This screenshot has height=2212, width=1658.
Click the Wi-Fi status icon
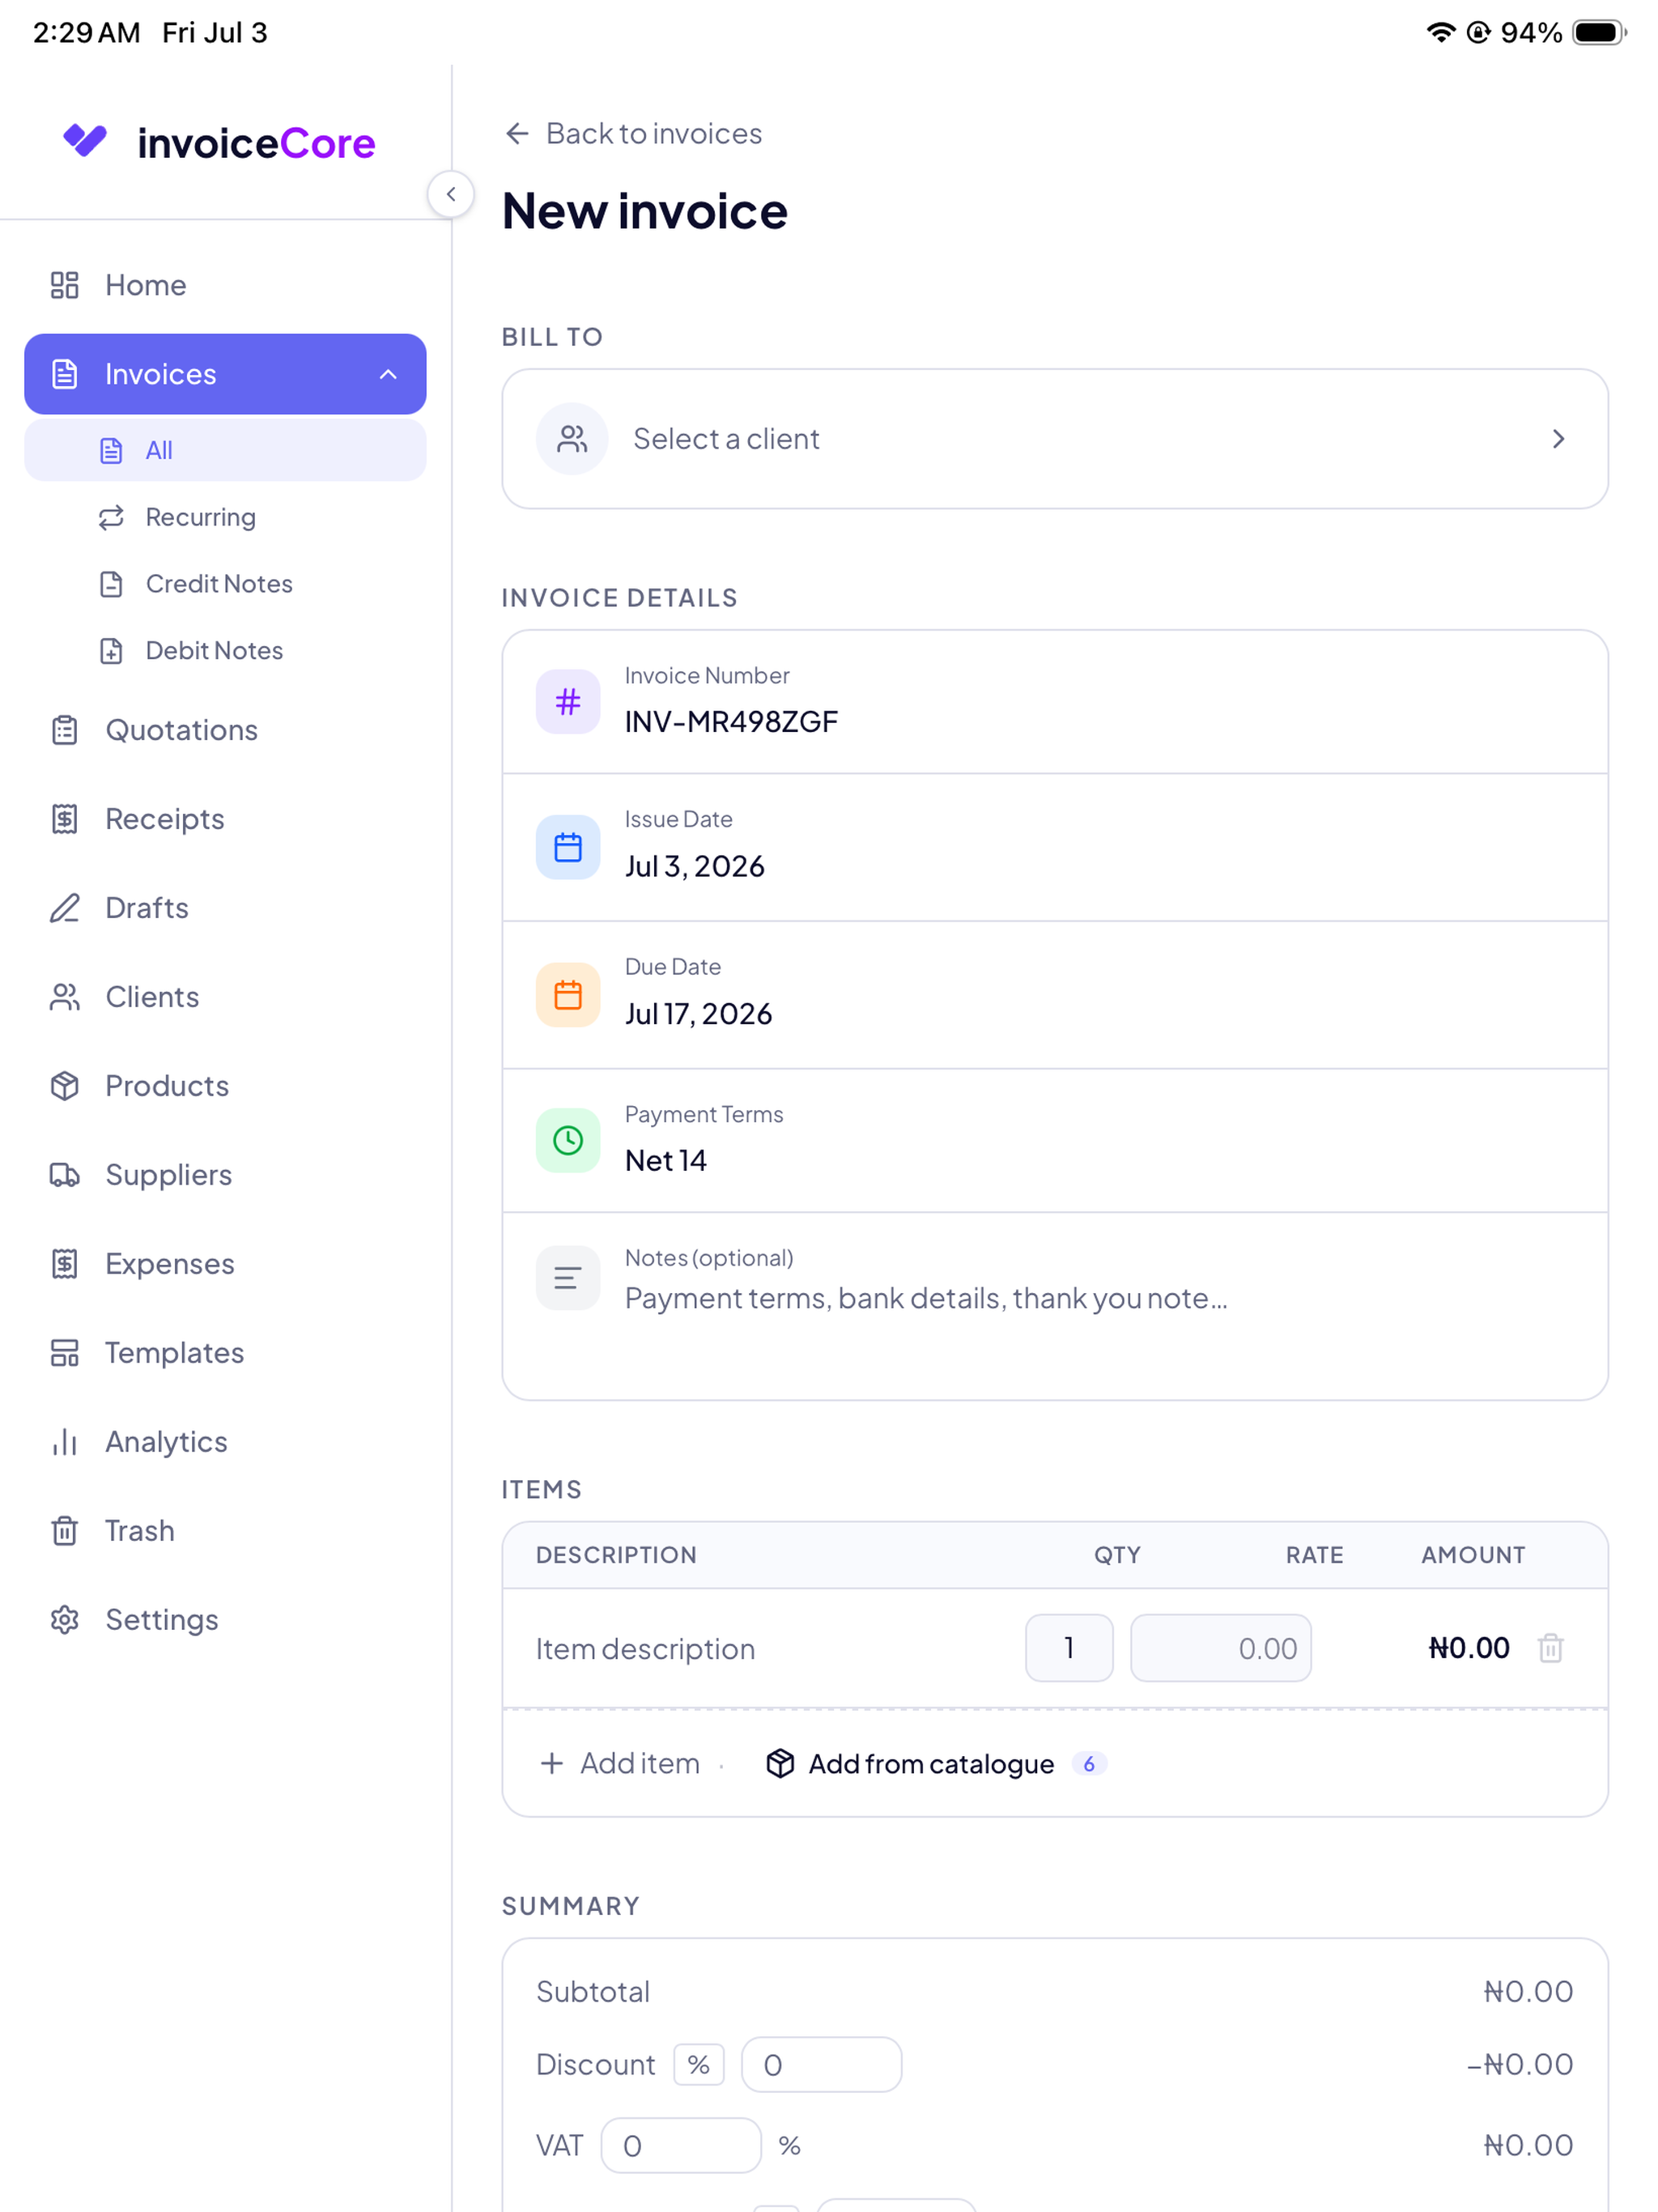point(1440,32)
